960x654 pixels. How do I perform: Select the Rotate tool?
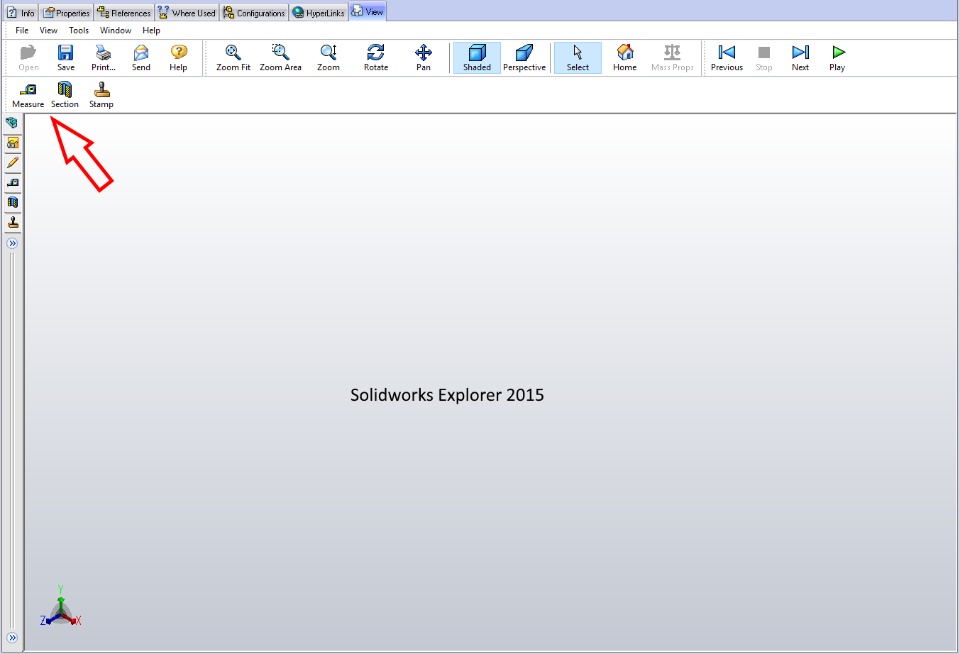pos(376,58)
